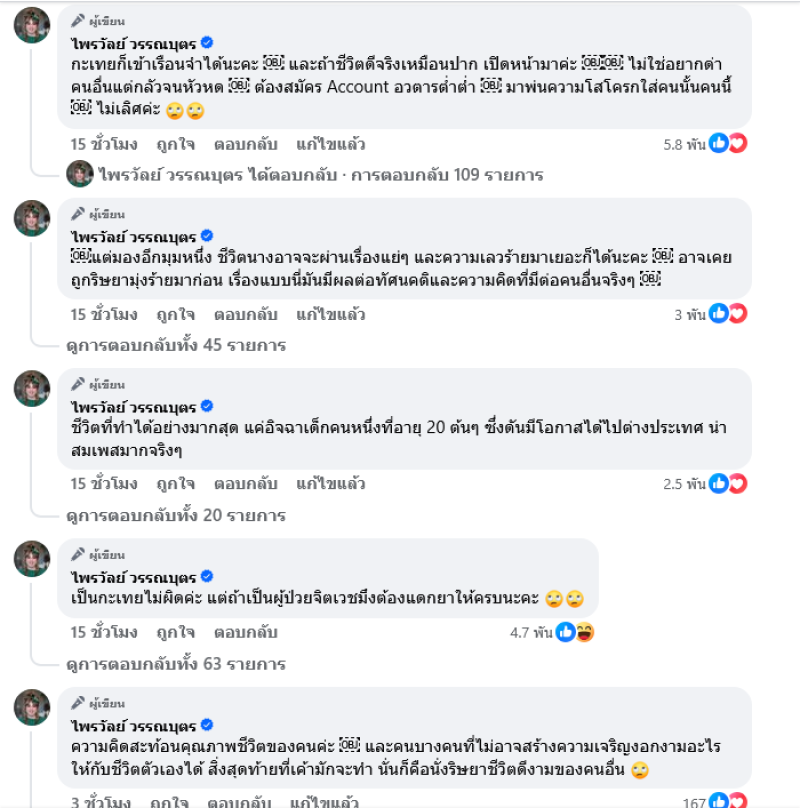Viewport: 800px width, 808px height.
Task: Expand "ดูการตอบกลับทั้ง 63 รายการ" replies
Action: coord(176,663)
